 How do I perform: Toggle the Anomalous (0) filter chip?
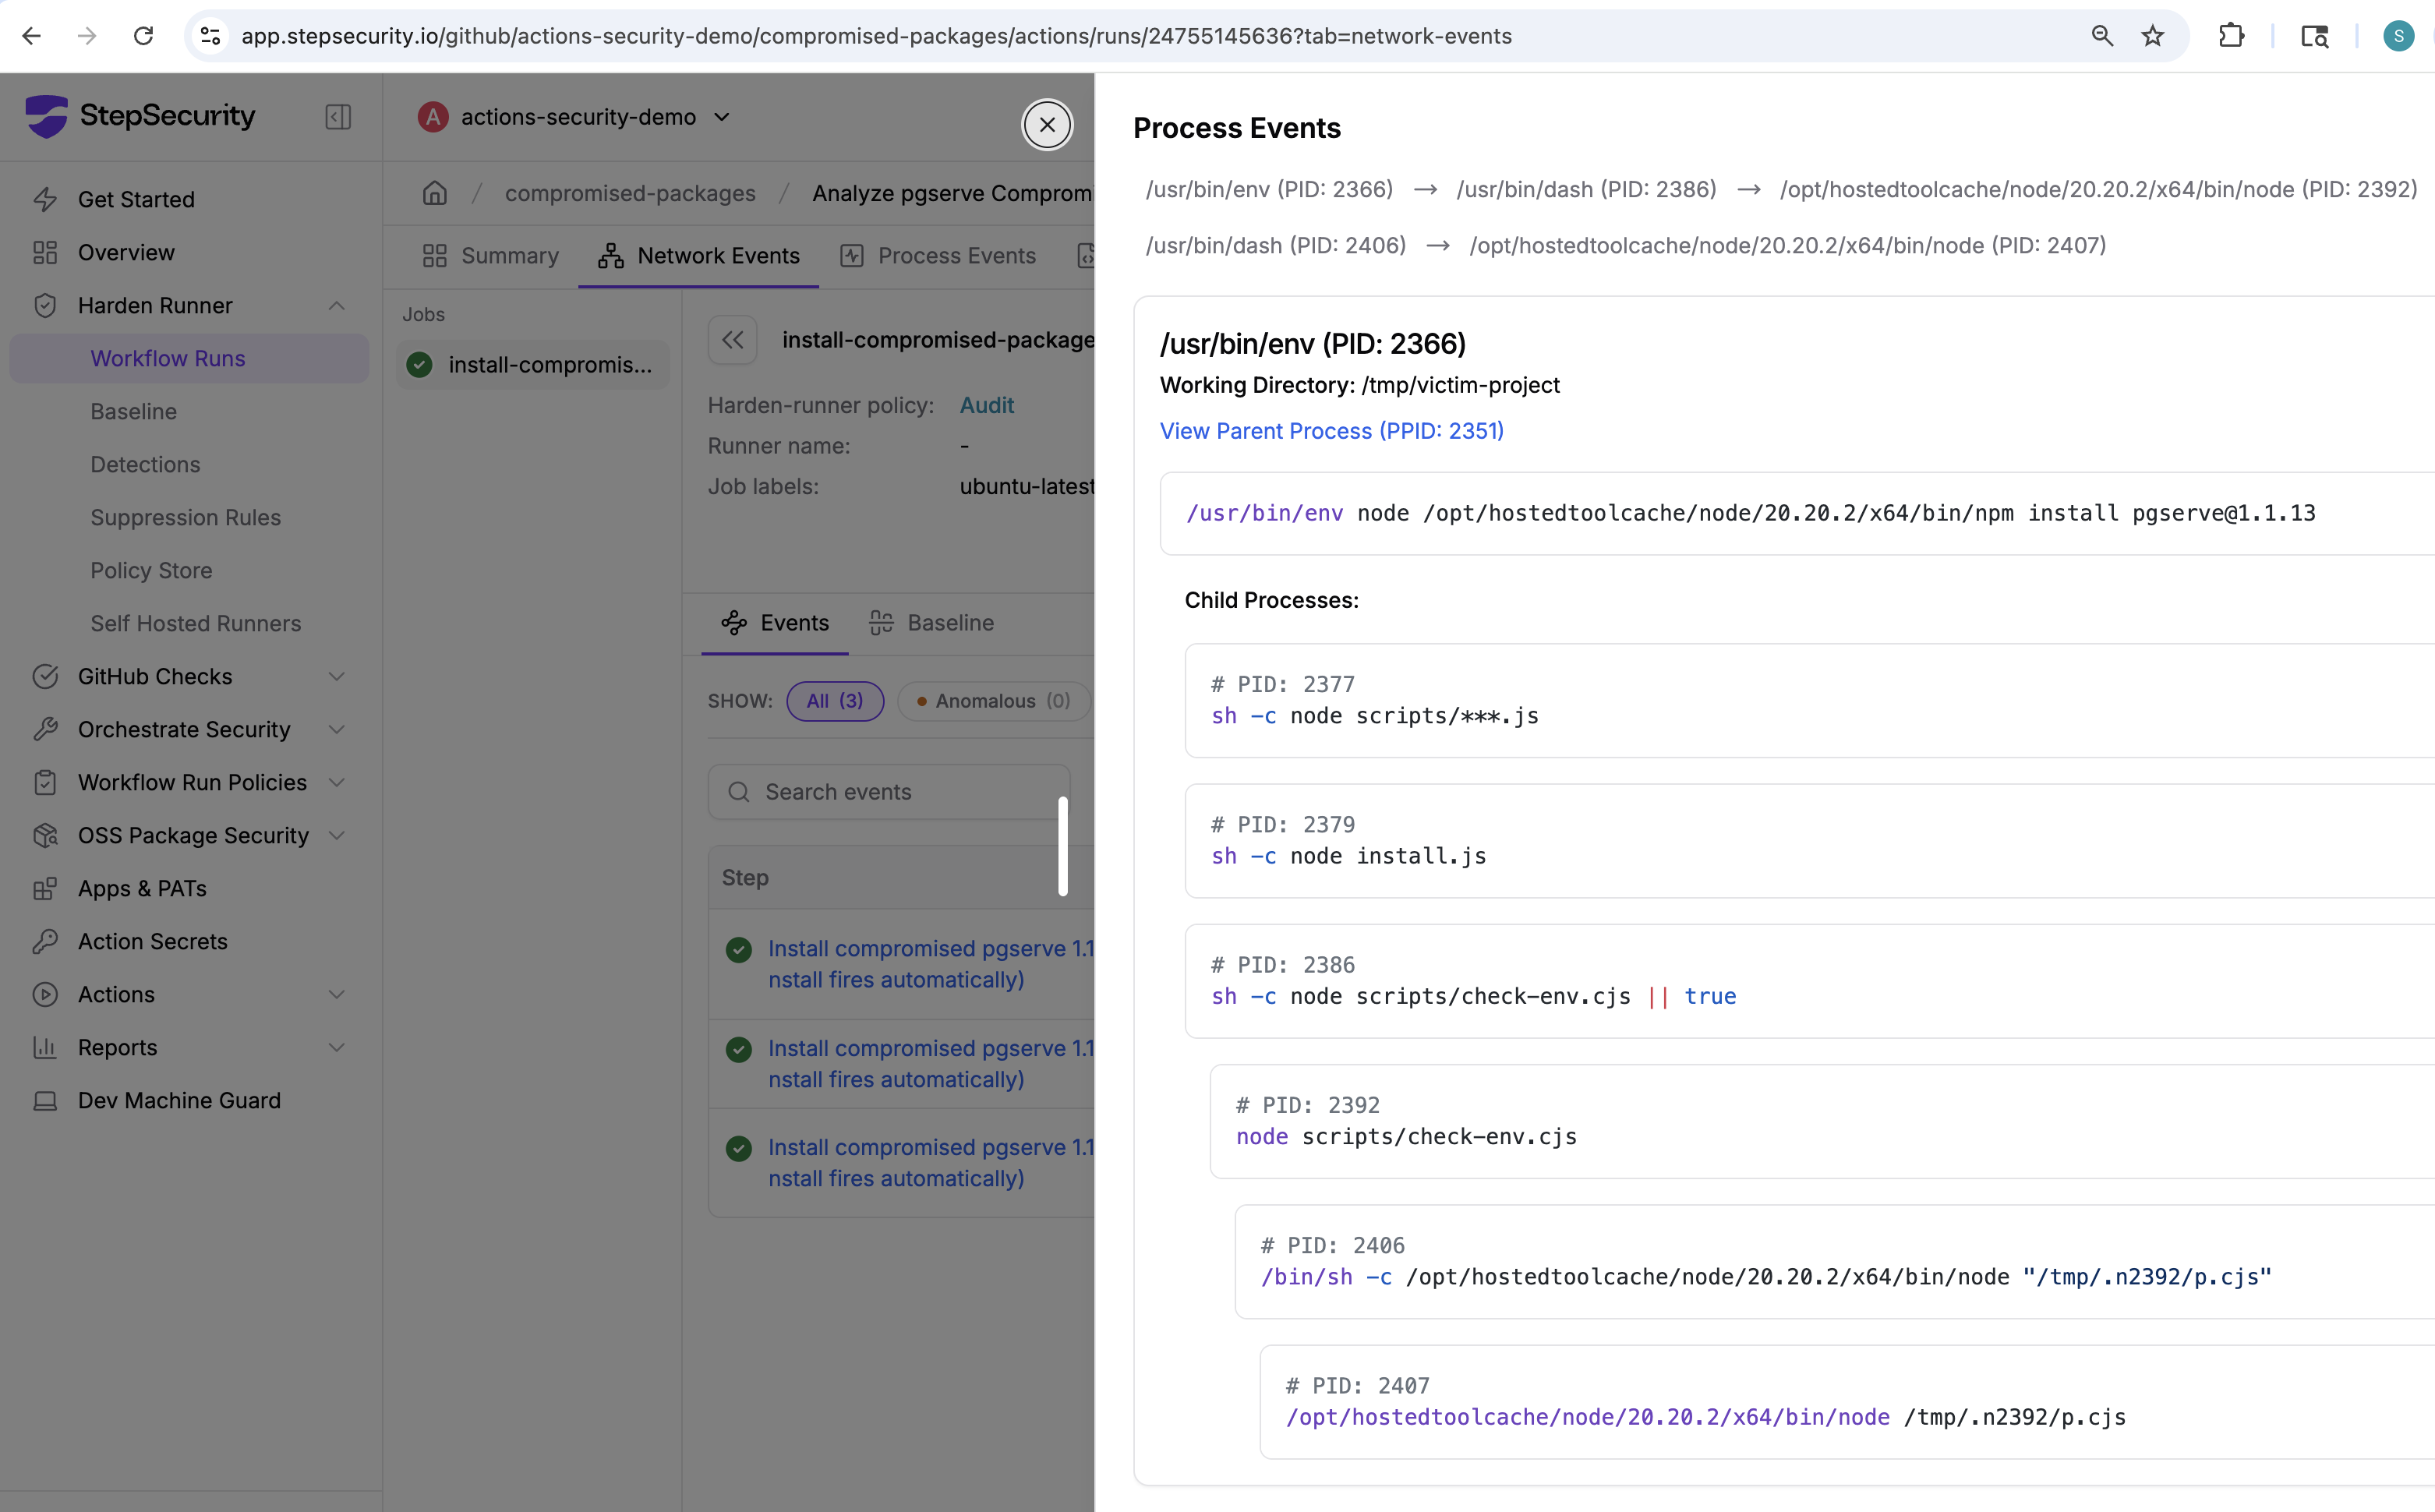993,701
